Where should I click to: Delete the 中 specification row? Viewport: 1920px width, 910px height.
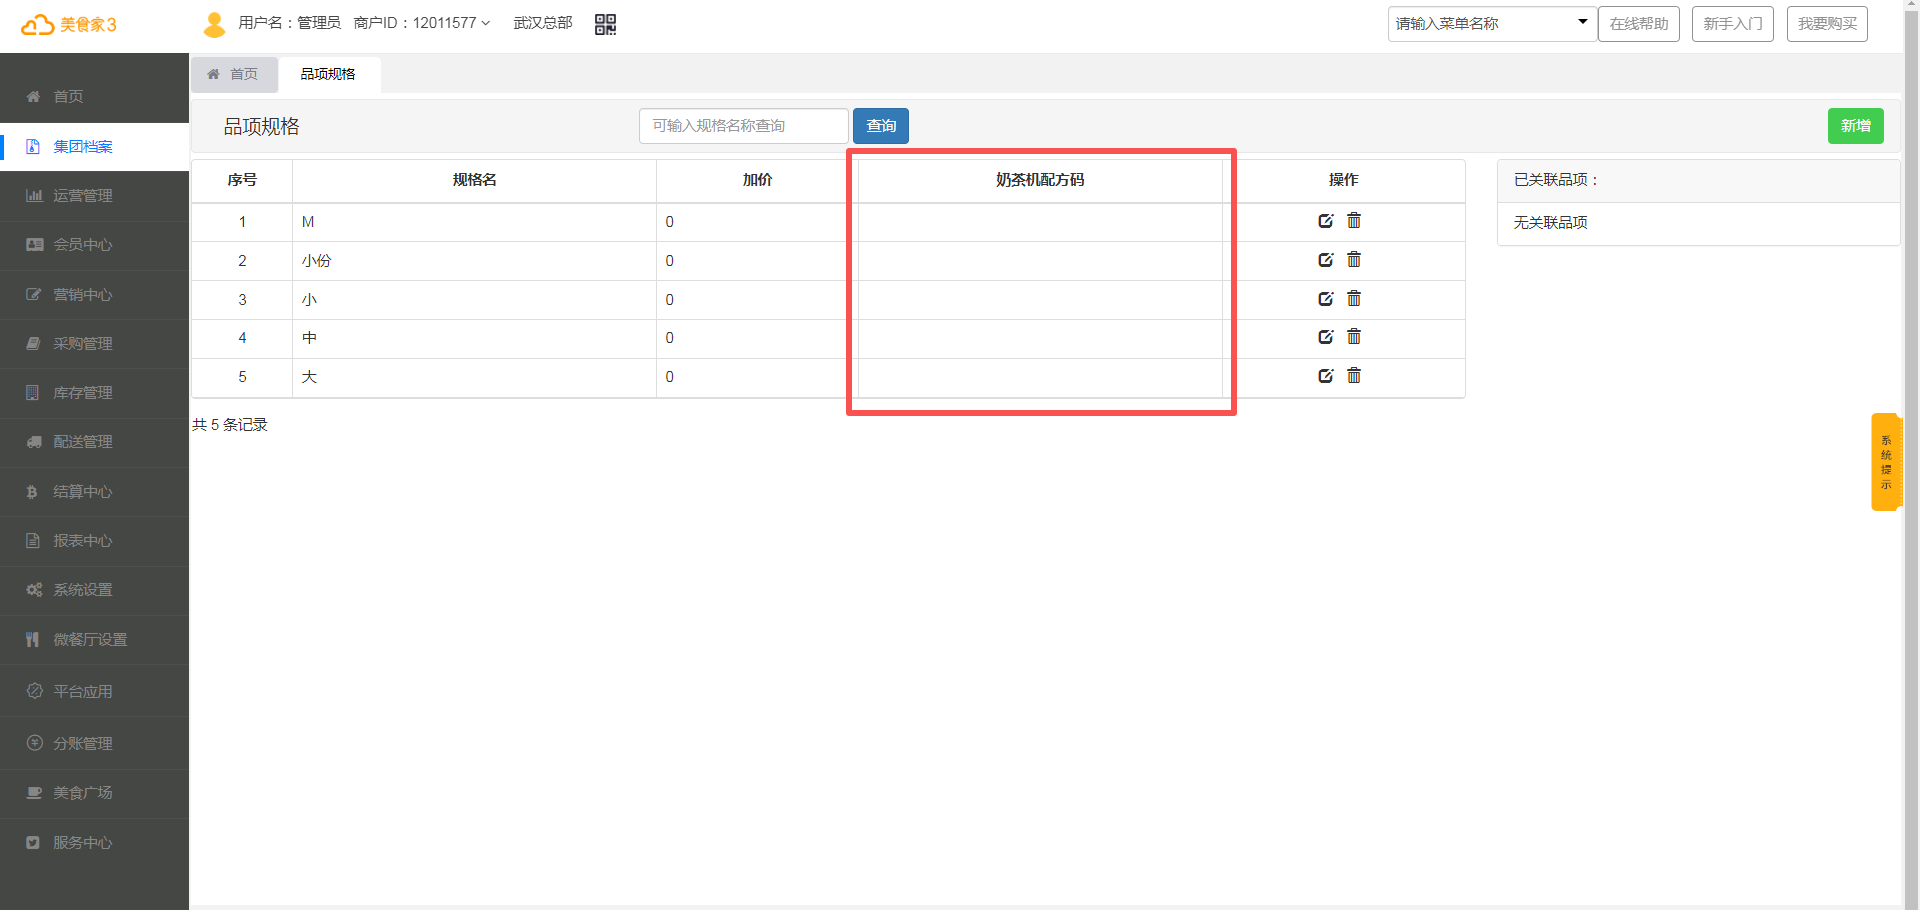tap(1354, 337)
